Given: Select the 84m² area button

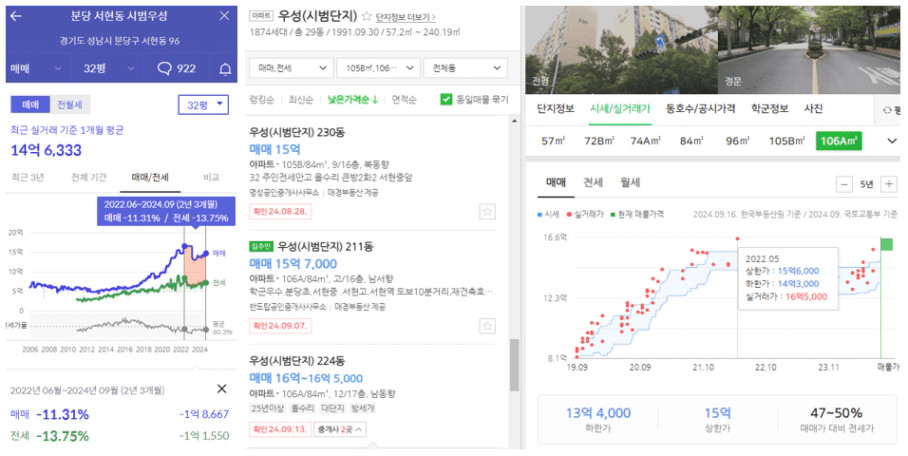Looking at the screenshot, I should (x=691, y=141).
